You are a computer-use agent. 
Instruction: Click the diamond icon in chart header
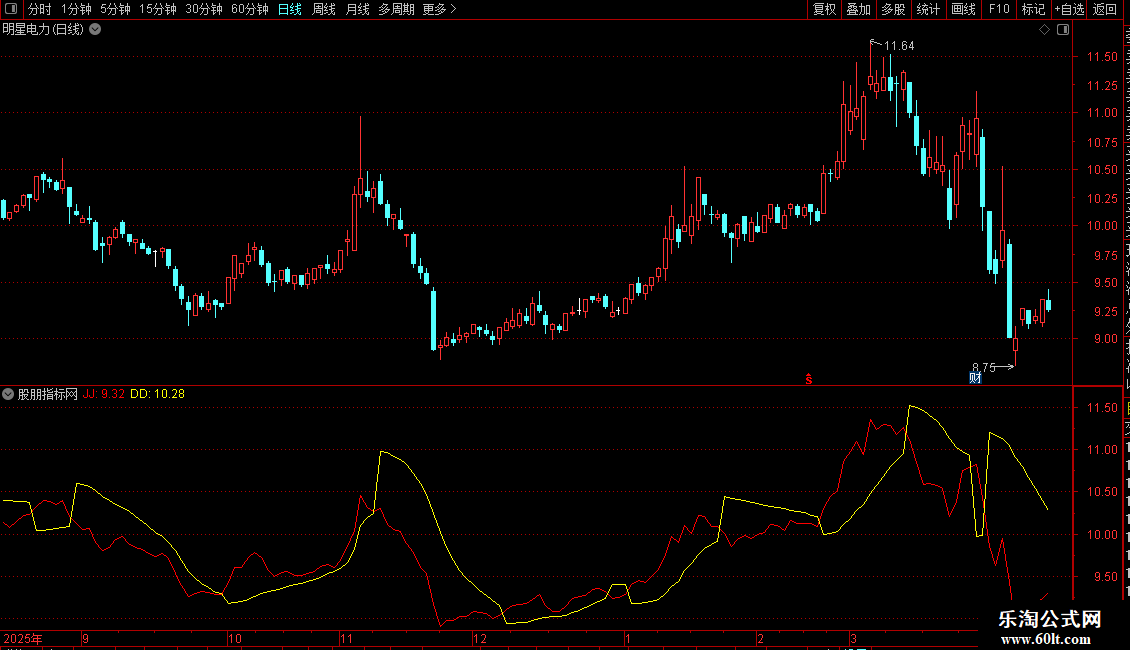click(1044, 30)
